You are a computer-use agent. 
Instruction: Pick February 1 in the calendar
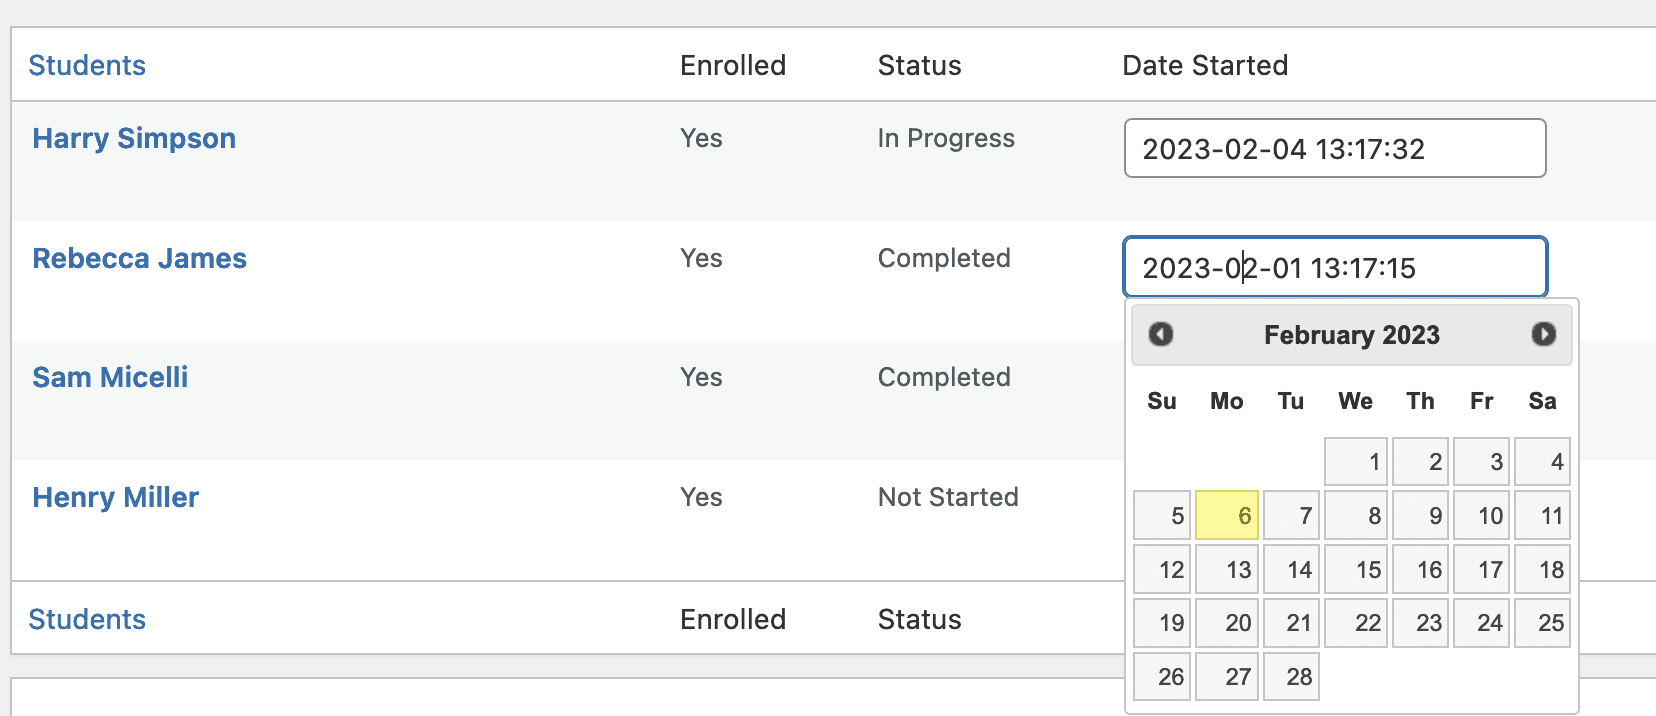click(x=1356, y=462)
